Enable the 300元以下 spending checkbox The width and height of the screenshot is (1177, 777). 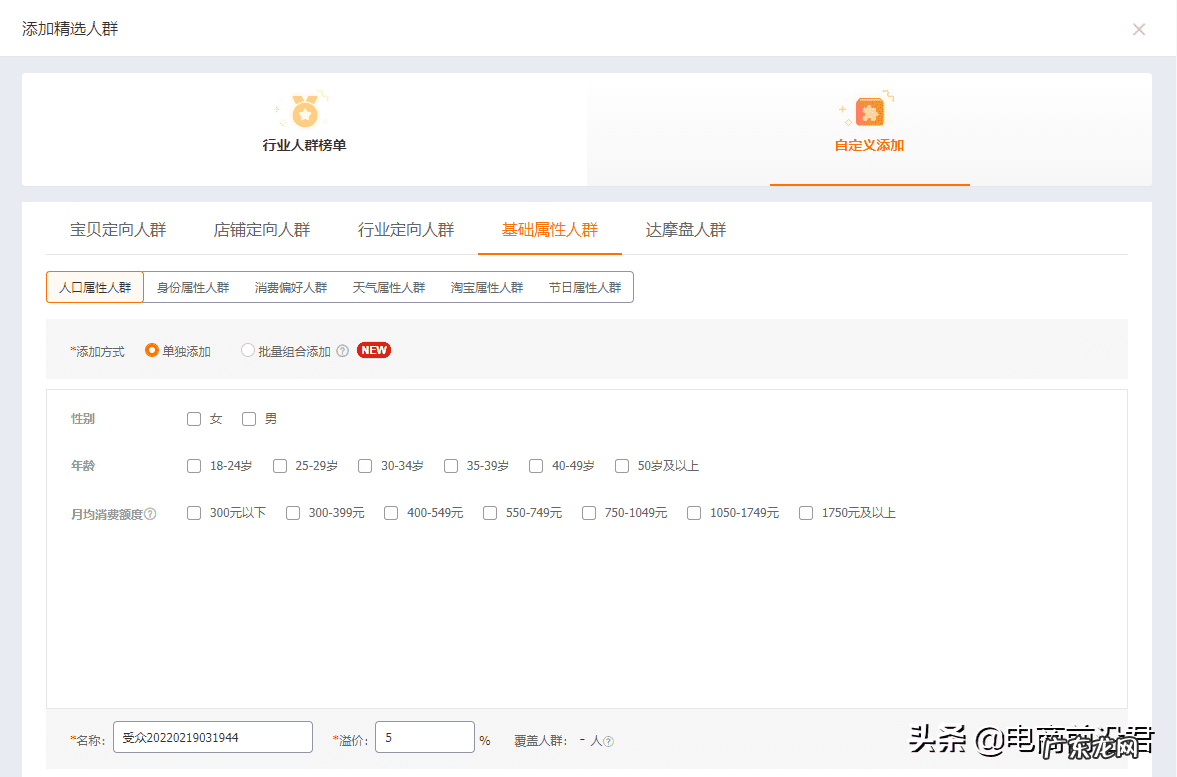194,512
